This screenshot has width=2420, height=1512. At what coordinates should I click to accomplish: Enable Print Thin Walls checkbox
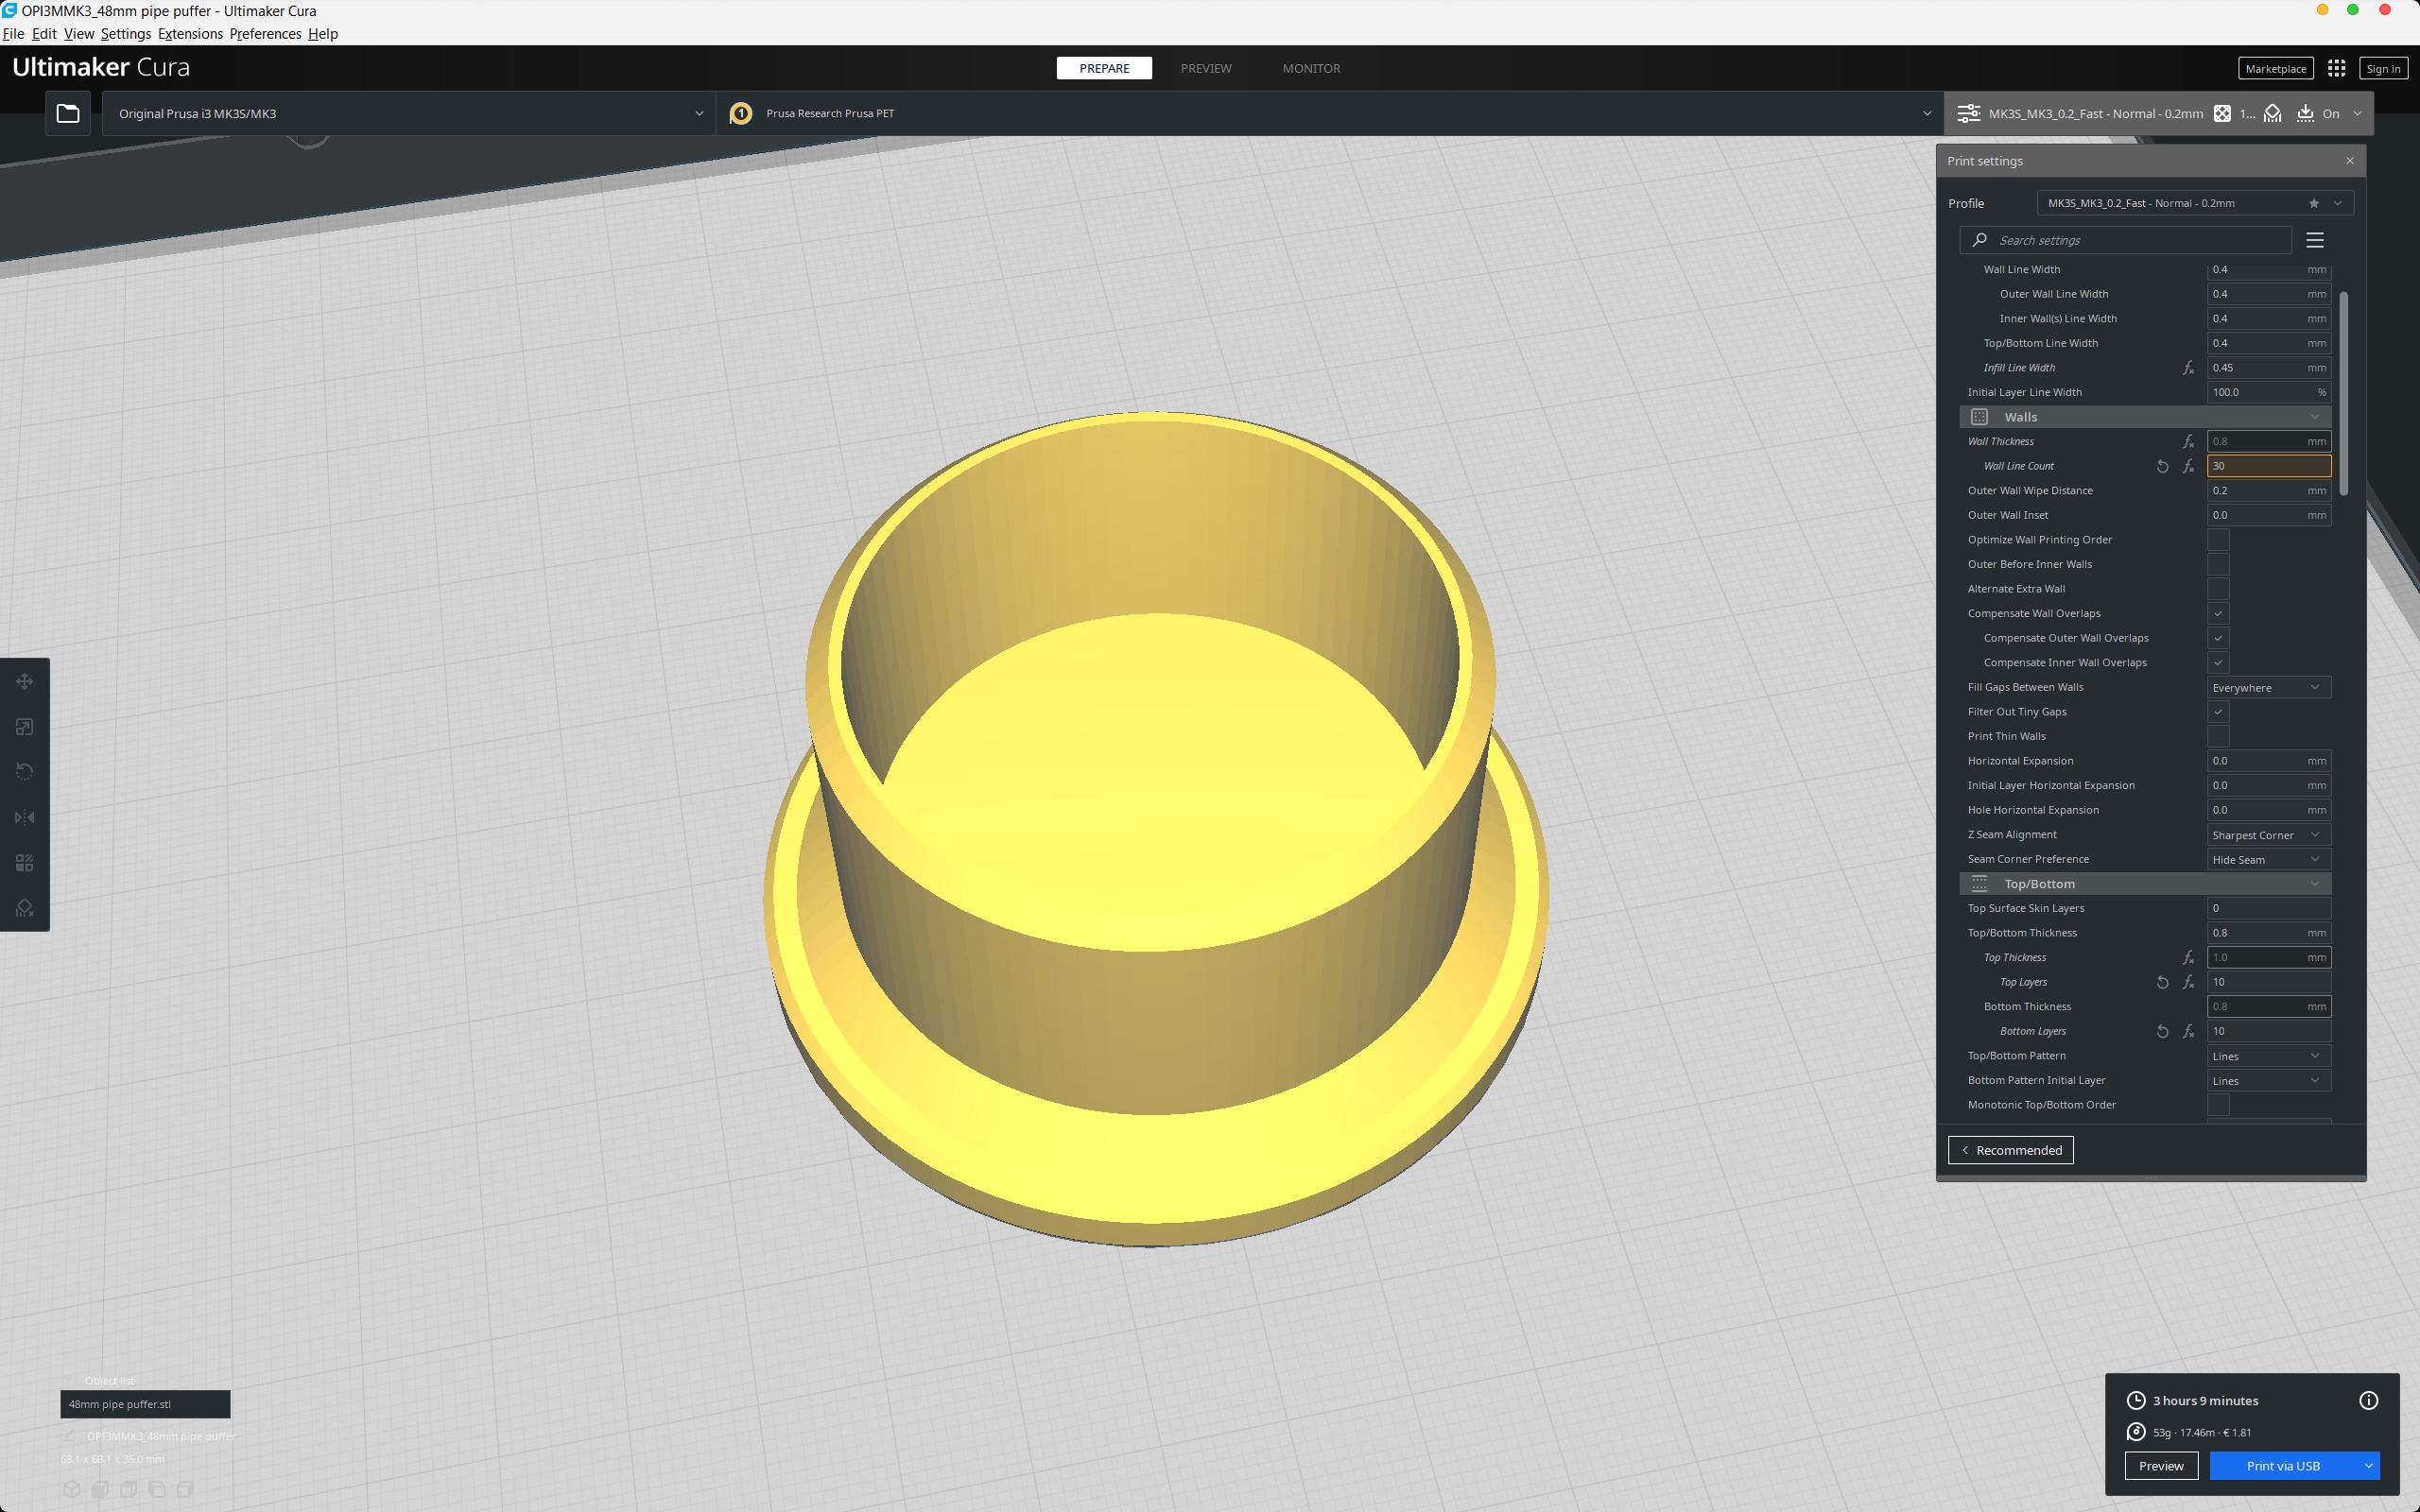[x=2218, y=736]
